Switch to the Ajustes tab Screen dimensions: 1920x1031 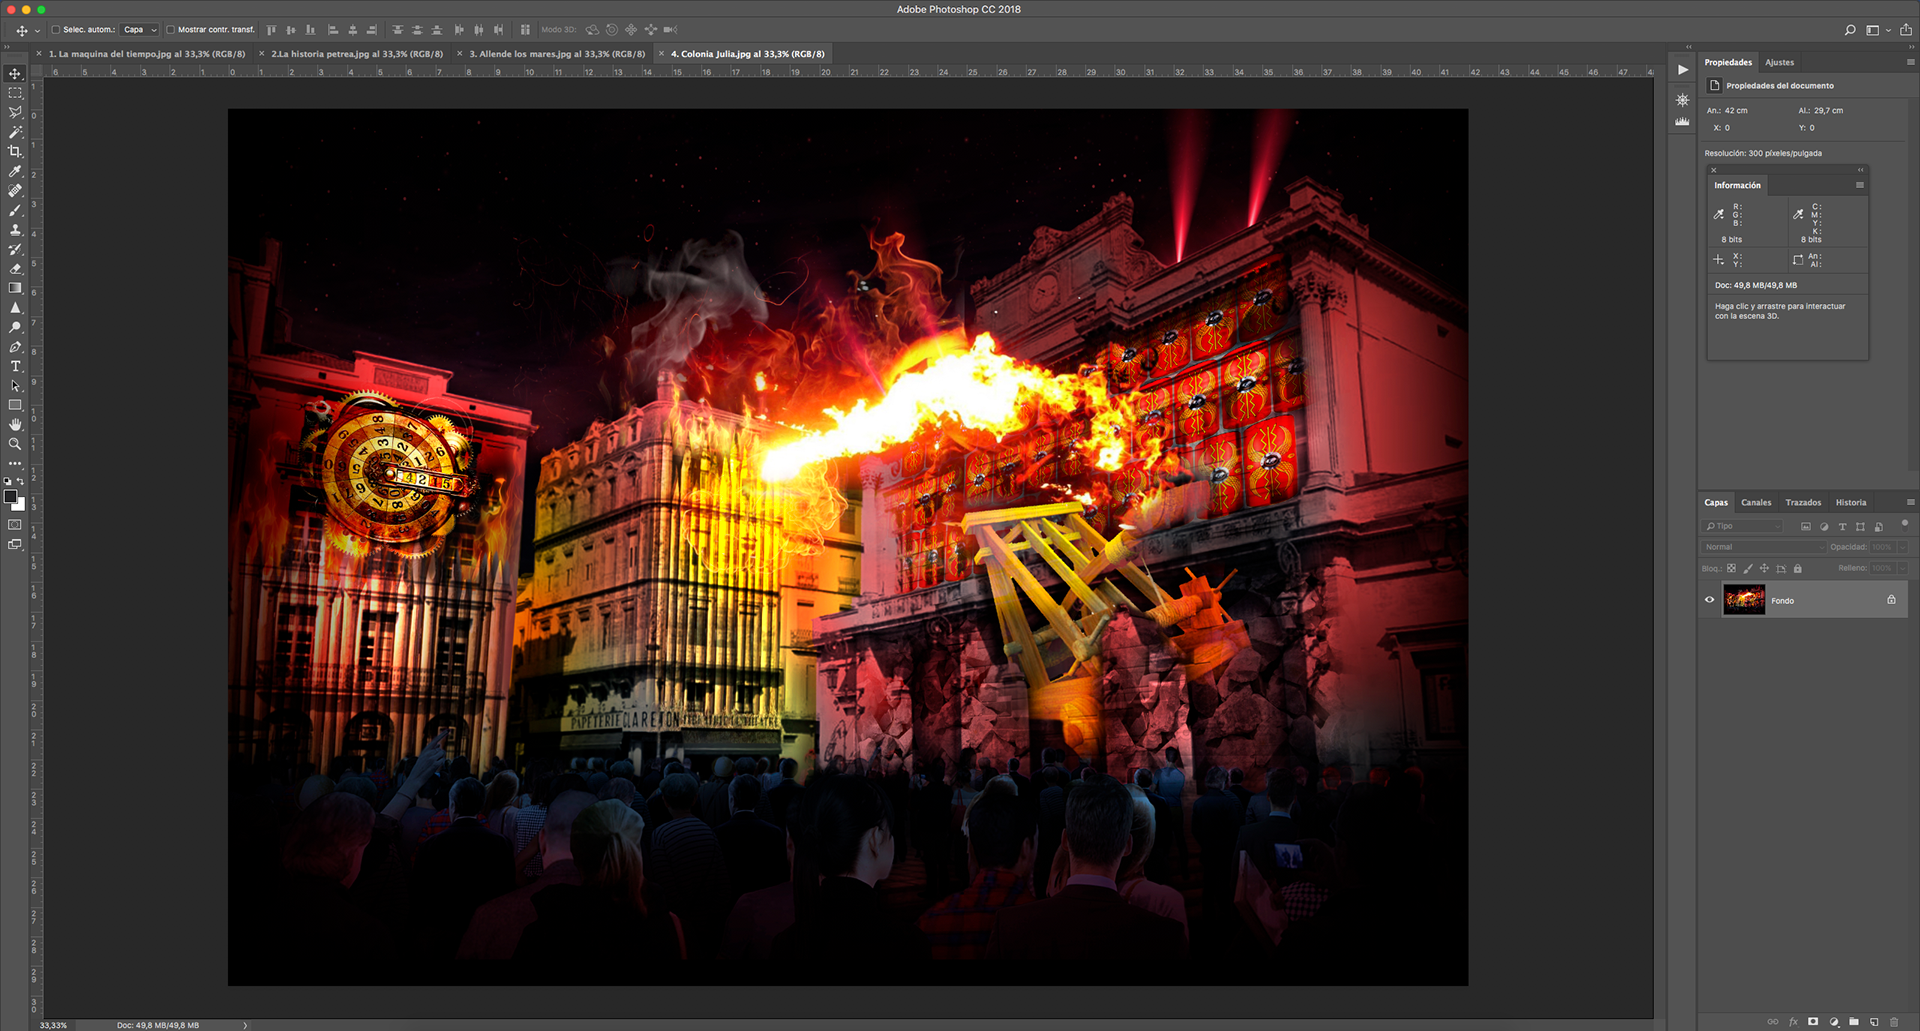[1779, 62]
